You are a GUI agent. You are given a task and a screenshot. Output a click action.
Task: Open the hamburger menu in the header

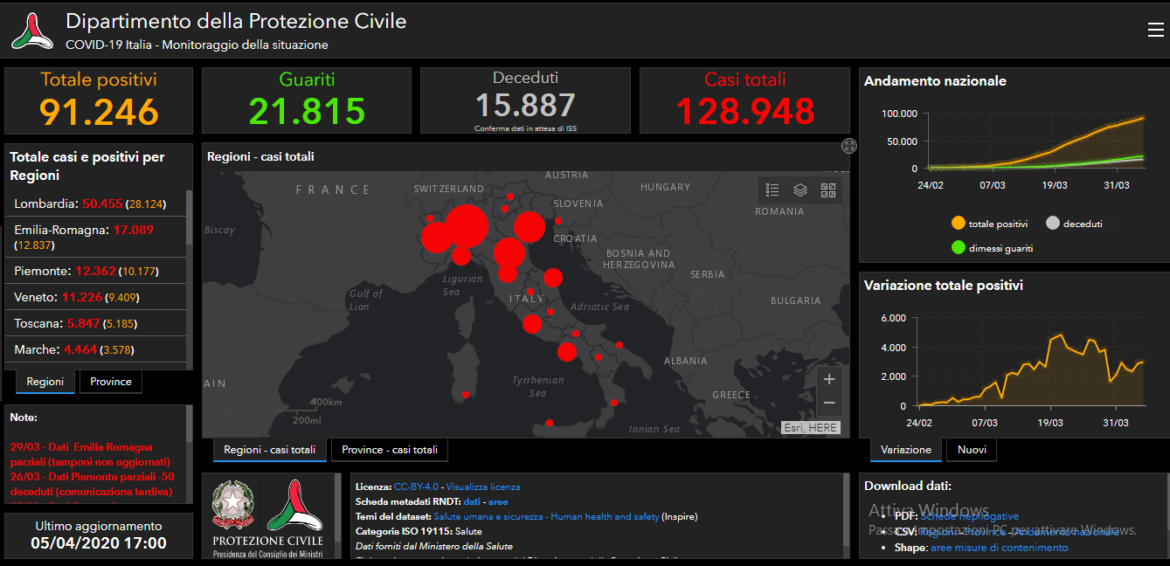1155,30
